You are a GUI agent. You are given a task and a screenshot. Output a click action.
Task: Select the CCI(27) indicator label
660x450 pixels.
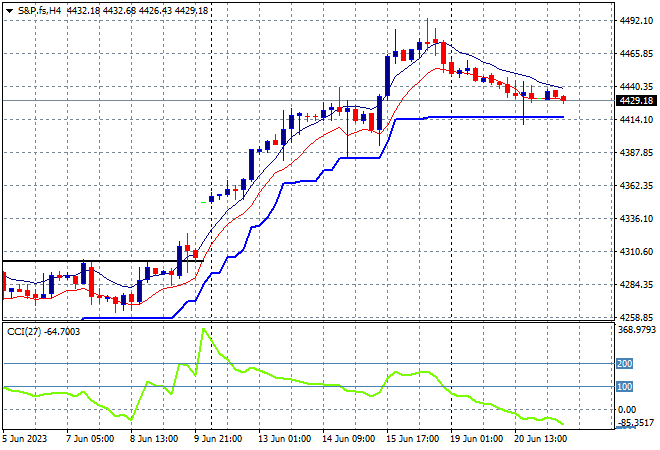(24, 332)
